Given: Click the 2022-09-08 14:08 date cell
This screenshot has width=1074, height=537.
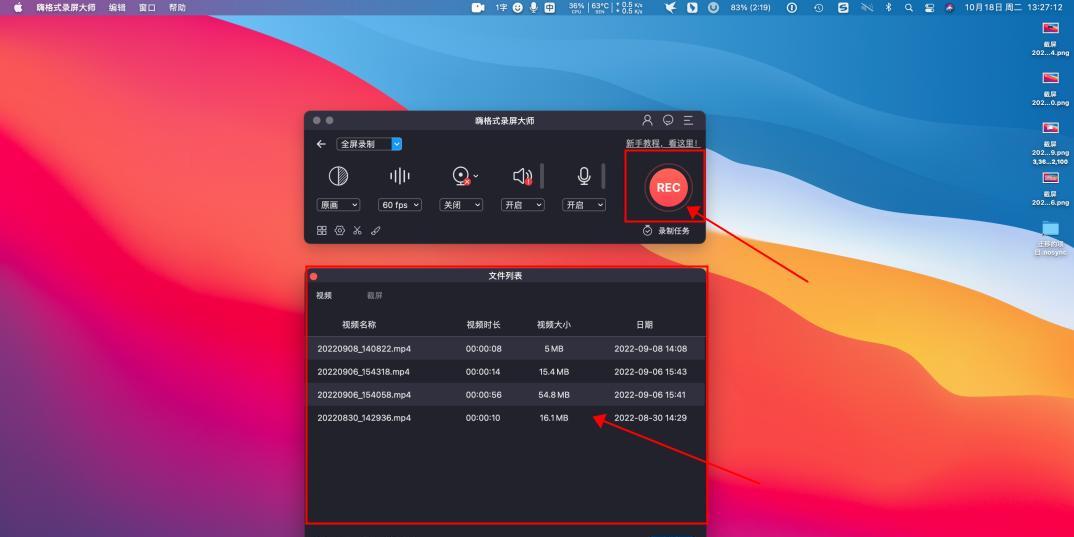Looking at the screenshot, I should pos(650,349).
